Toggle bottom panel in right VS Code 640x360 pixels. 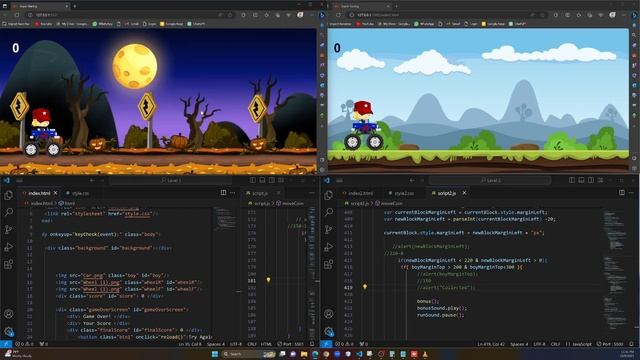[581, 180]
